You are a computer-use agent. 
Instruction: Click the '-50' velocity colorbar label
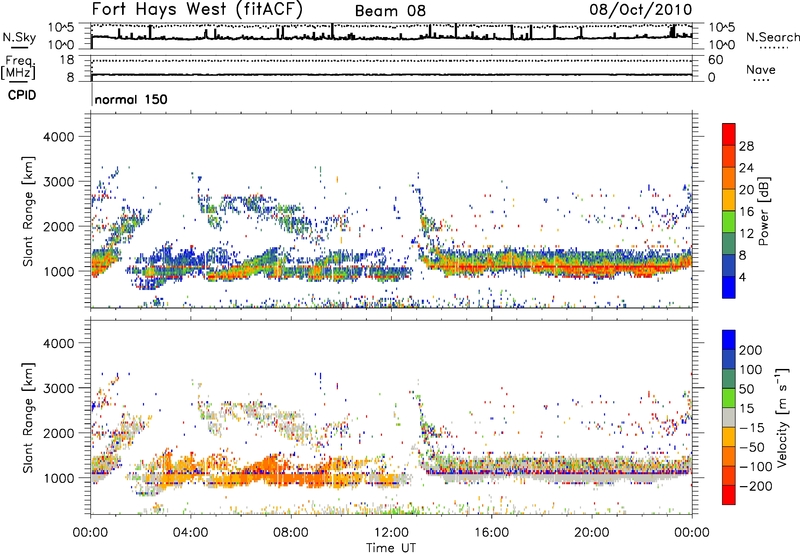752,448
